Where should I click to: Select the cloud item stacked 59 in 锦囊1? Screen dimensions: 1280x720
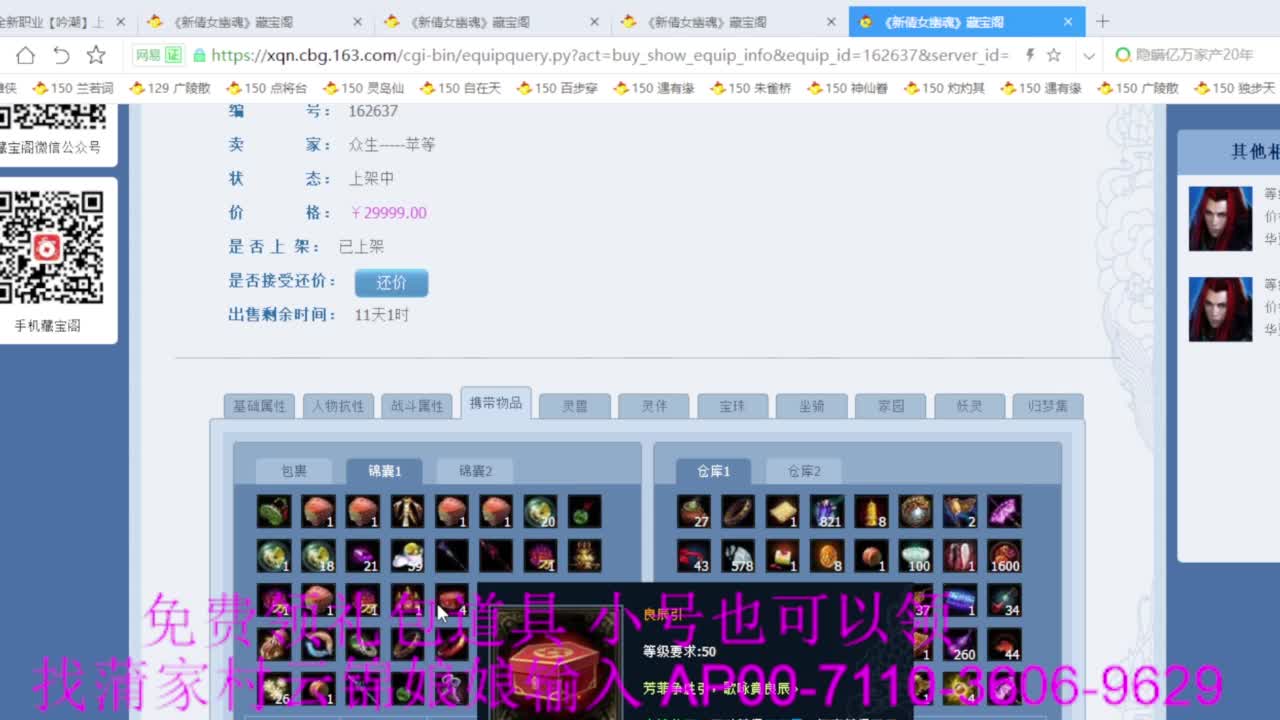point(407,555)
